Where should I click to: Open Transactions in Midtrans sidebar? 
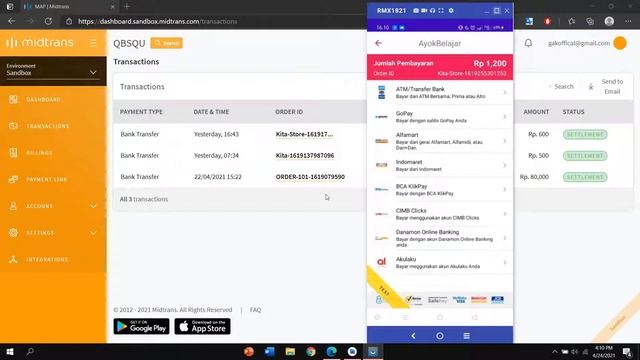tap(47, 126)
